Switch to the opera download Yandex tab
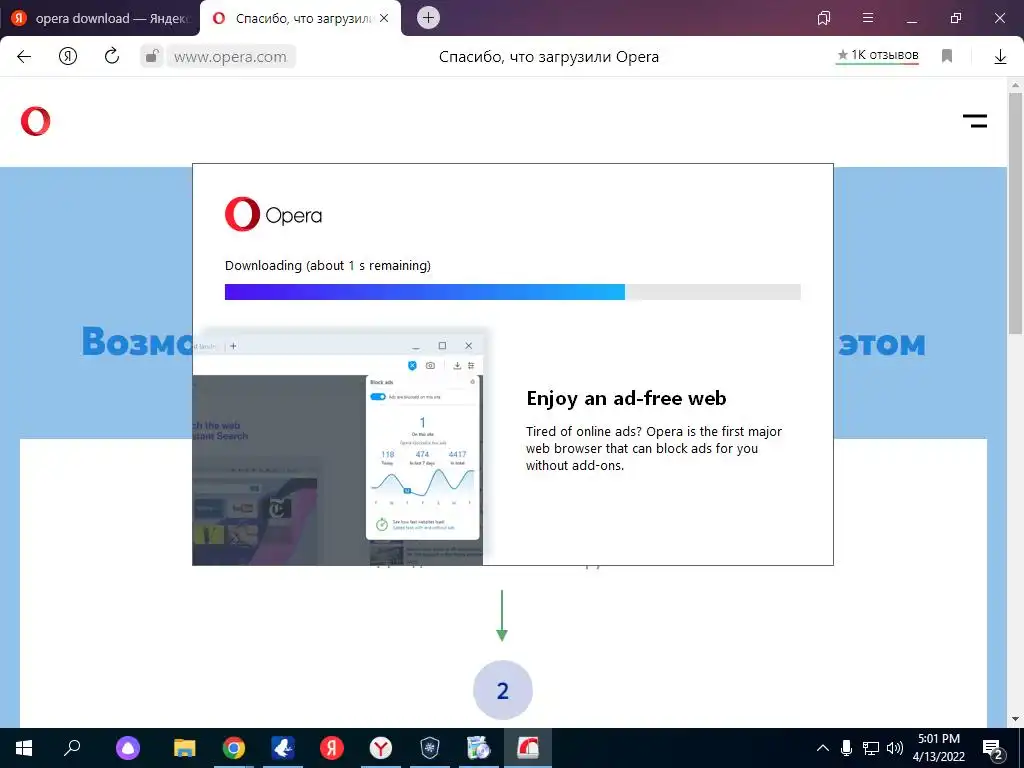The height and width of the screenshot is (768, 1024). pos(99,18)
